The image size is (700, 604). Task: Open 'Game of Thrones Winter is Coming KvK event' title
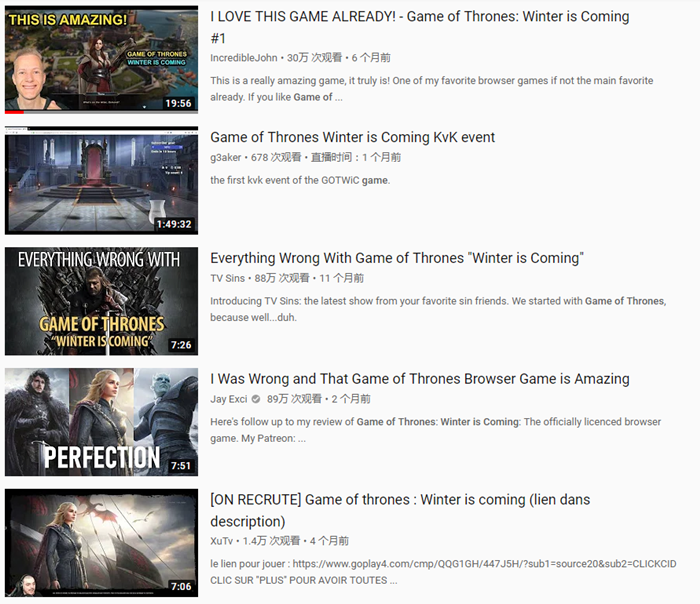click(x=353, y=137)
